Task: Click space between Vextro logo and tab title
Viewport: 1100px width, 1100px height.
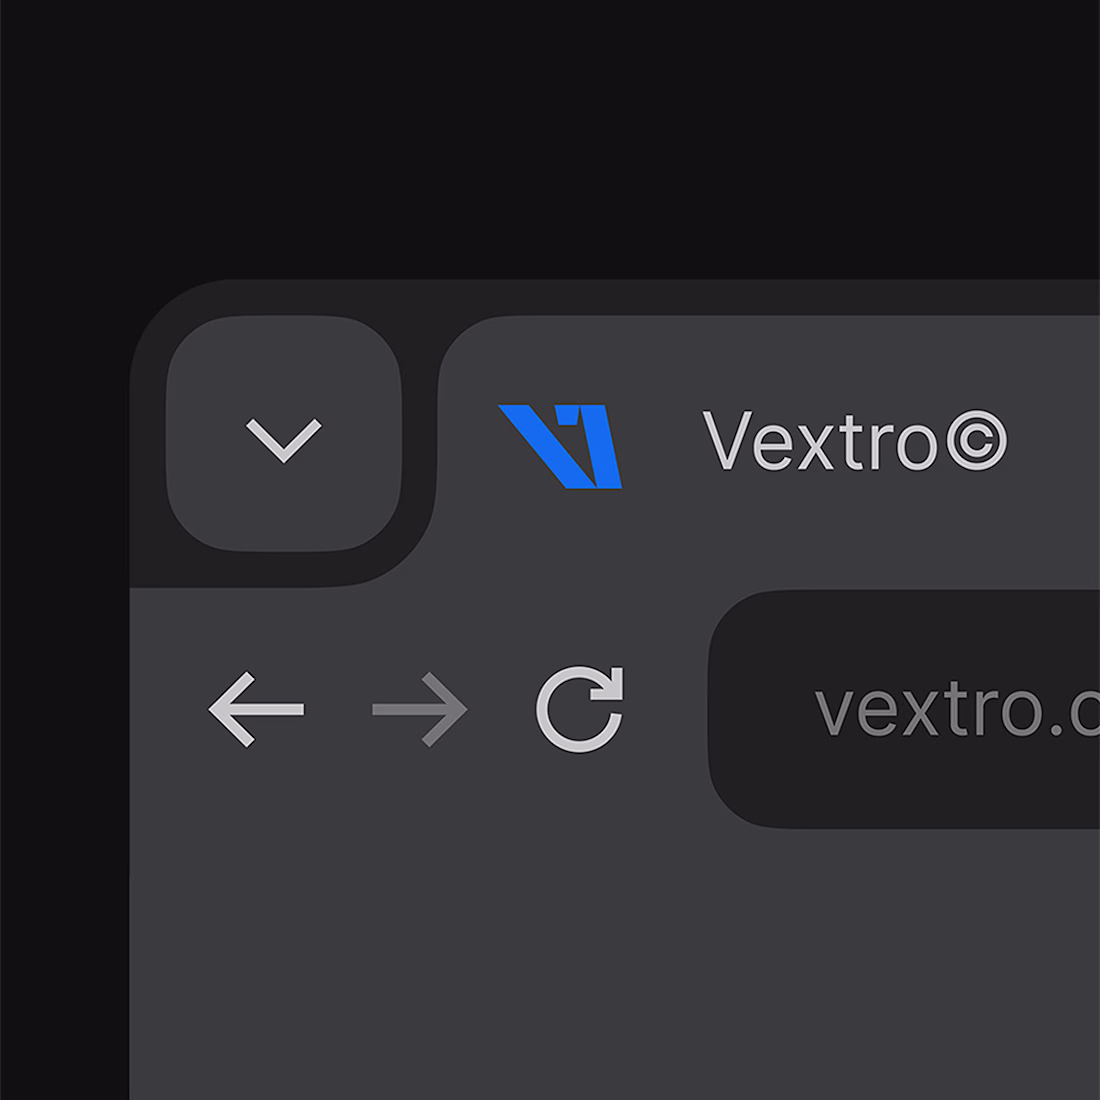Action: tap(662, 442)
